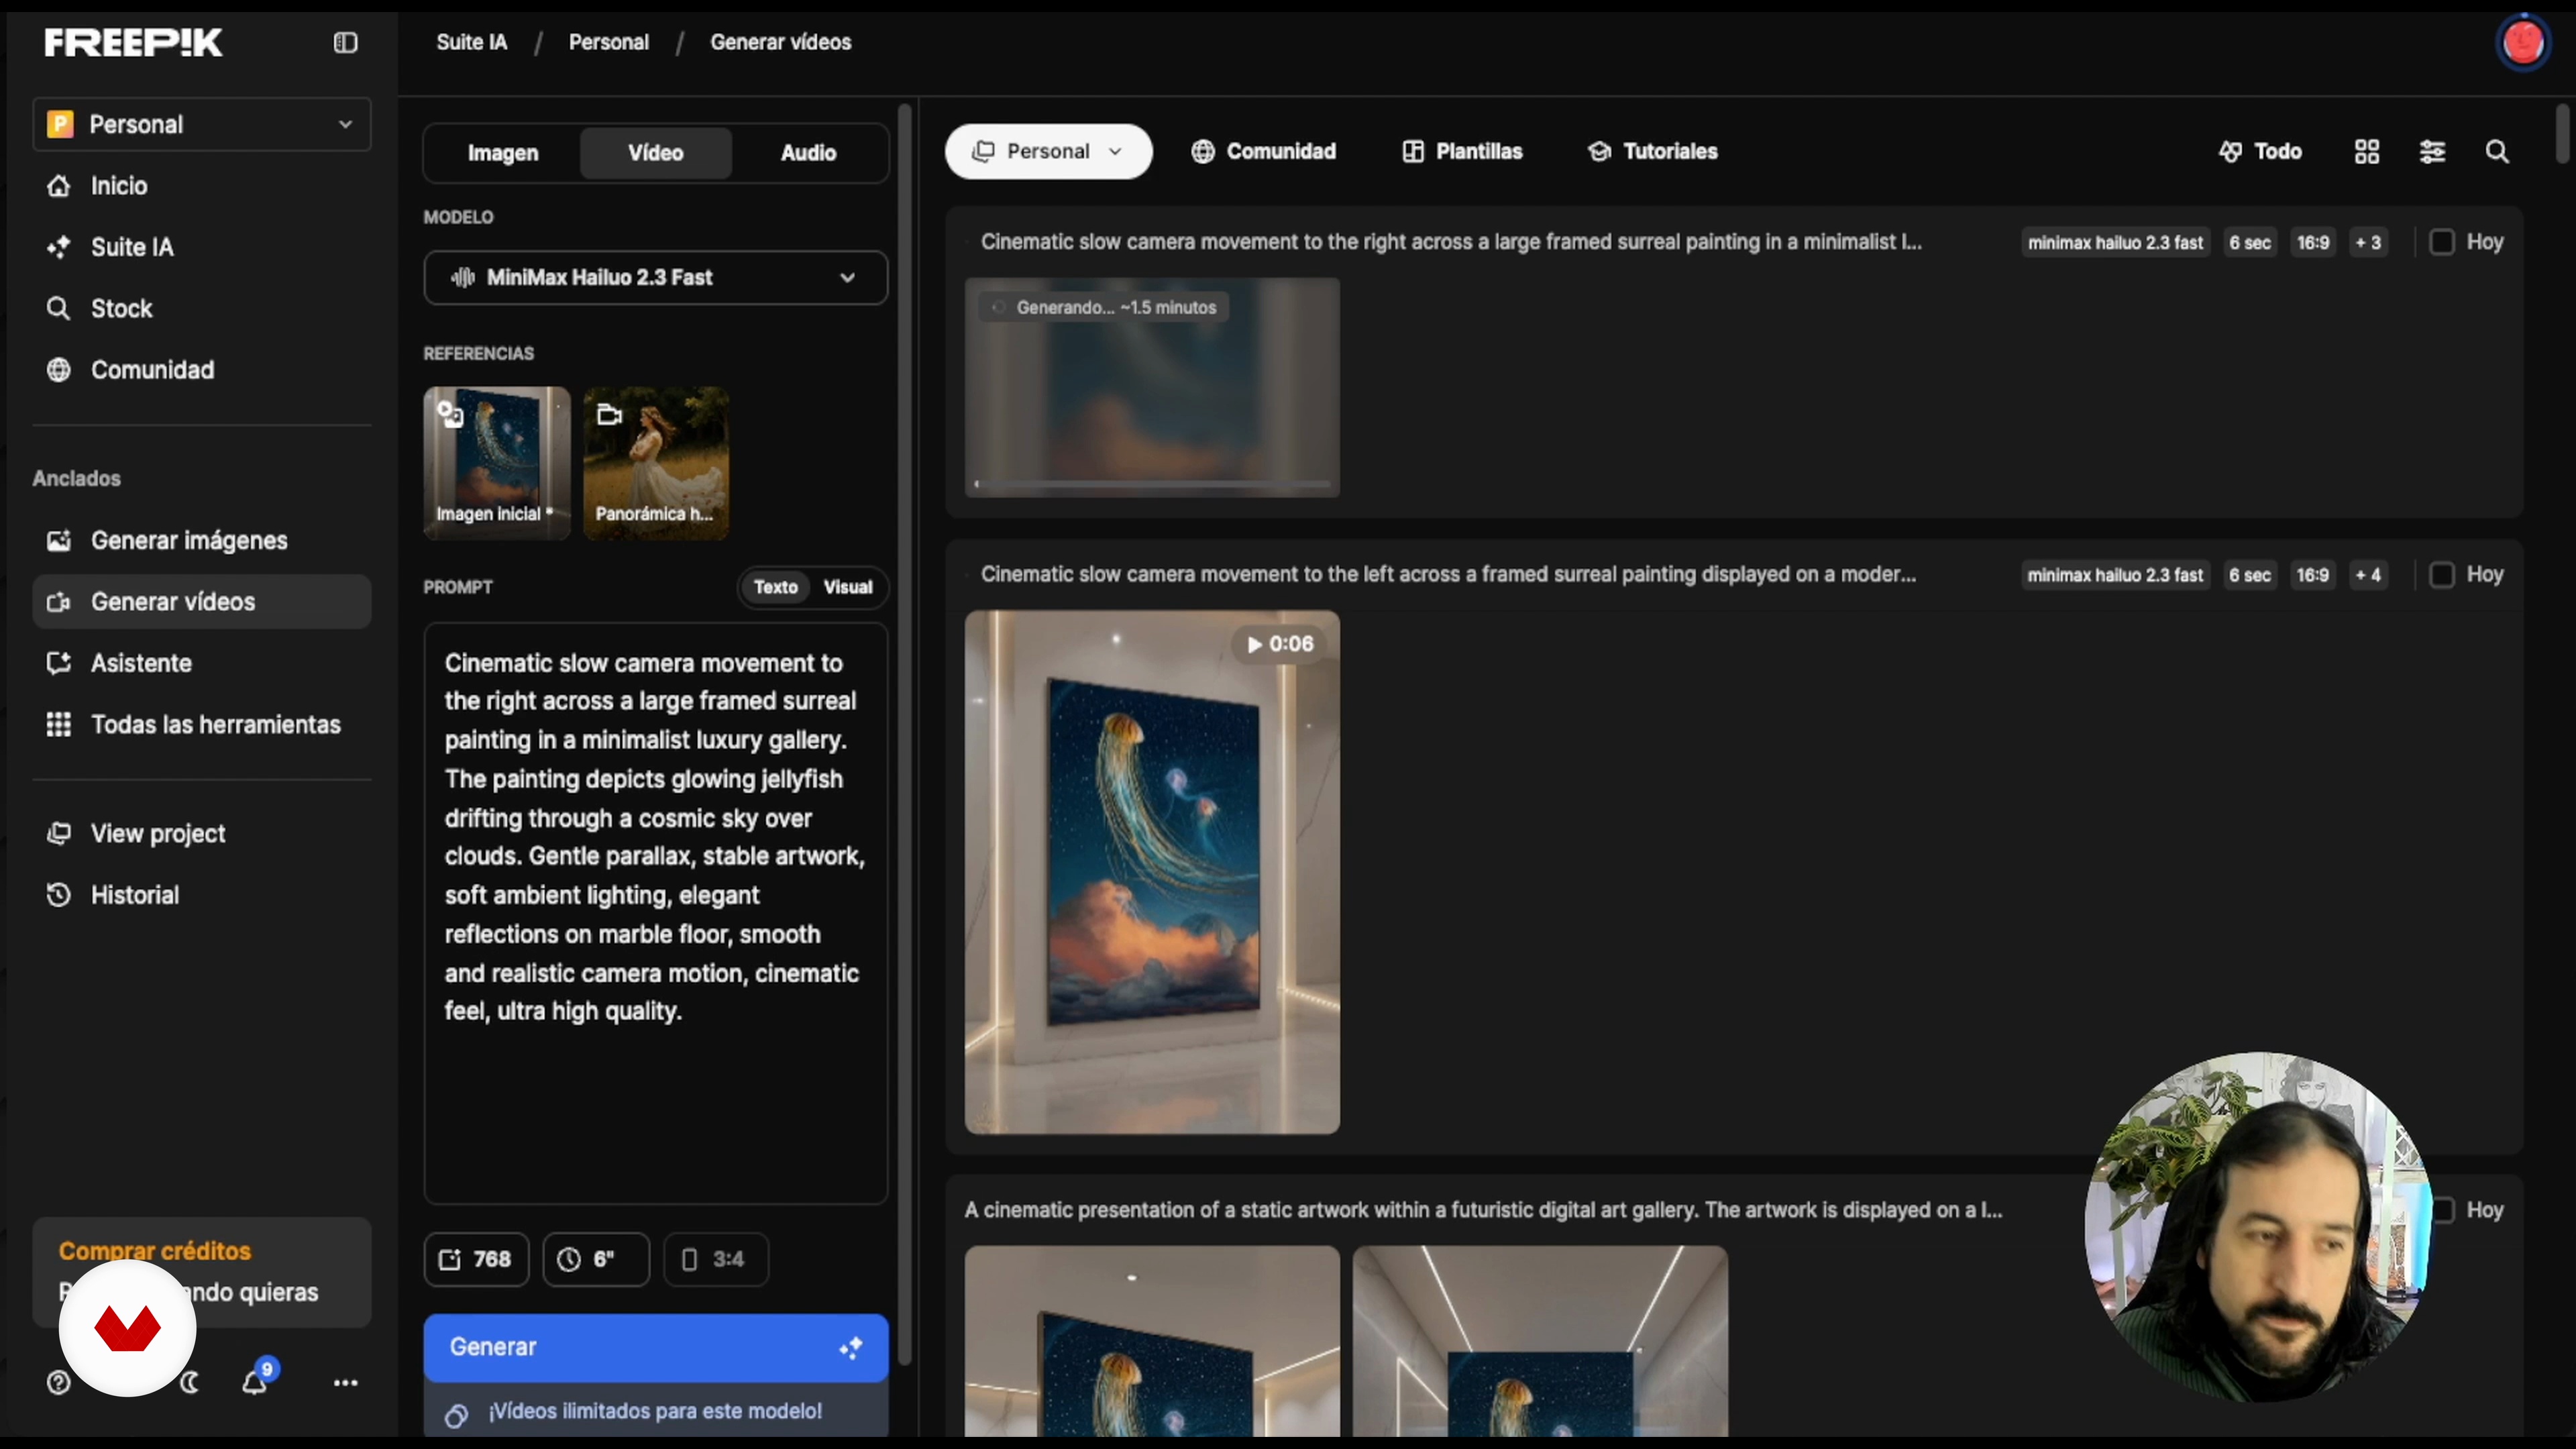Image resolution: width=2576 pixels, height=1449 pixels.
Task: Open the three-dots more menu
Action: (x=345, y=1382)
